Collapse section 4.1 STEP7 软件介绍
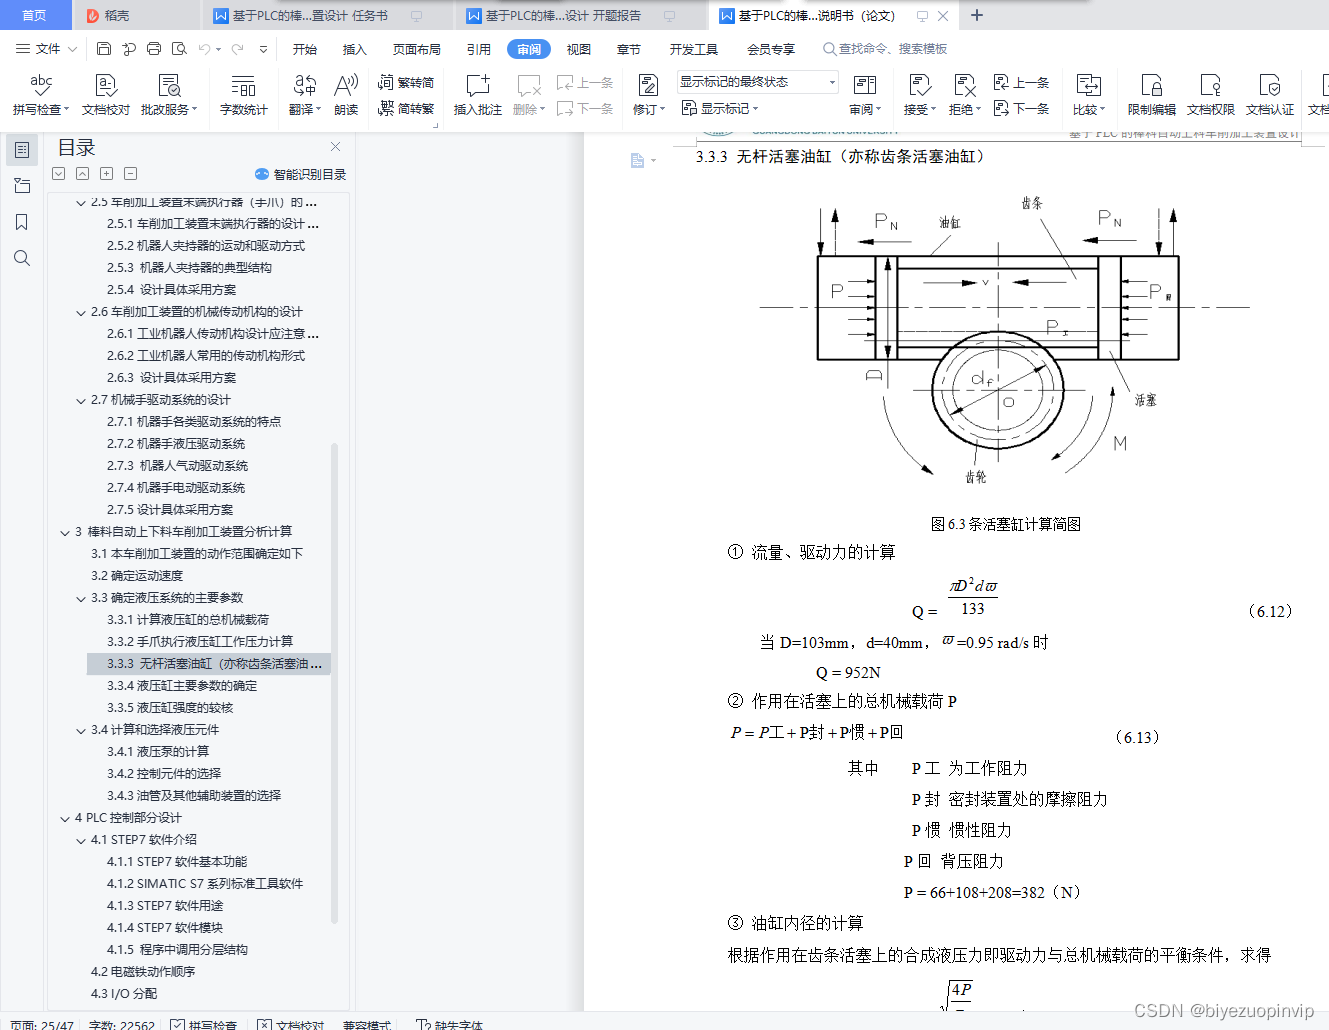 coord(81,840)
